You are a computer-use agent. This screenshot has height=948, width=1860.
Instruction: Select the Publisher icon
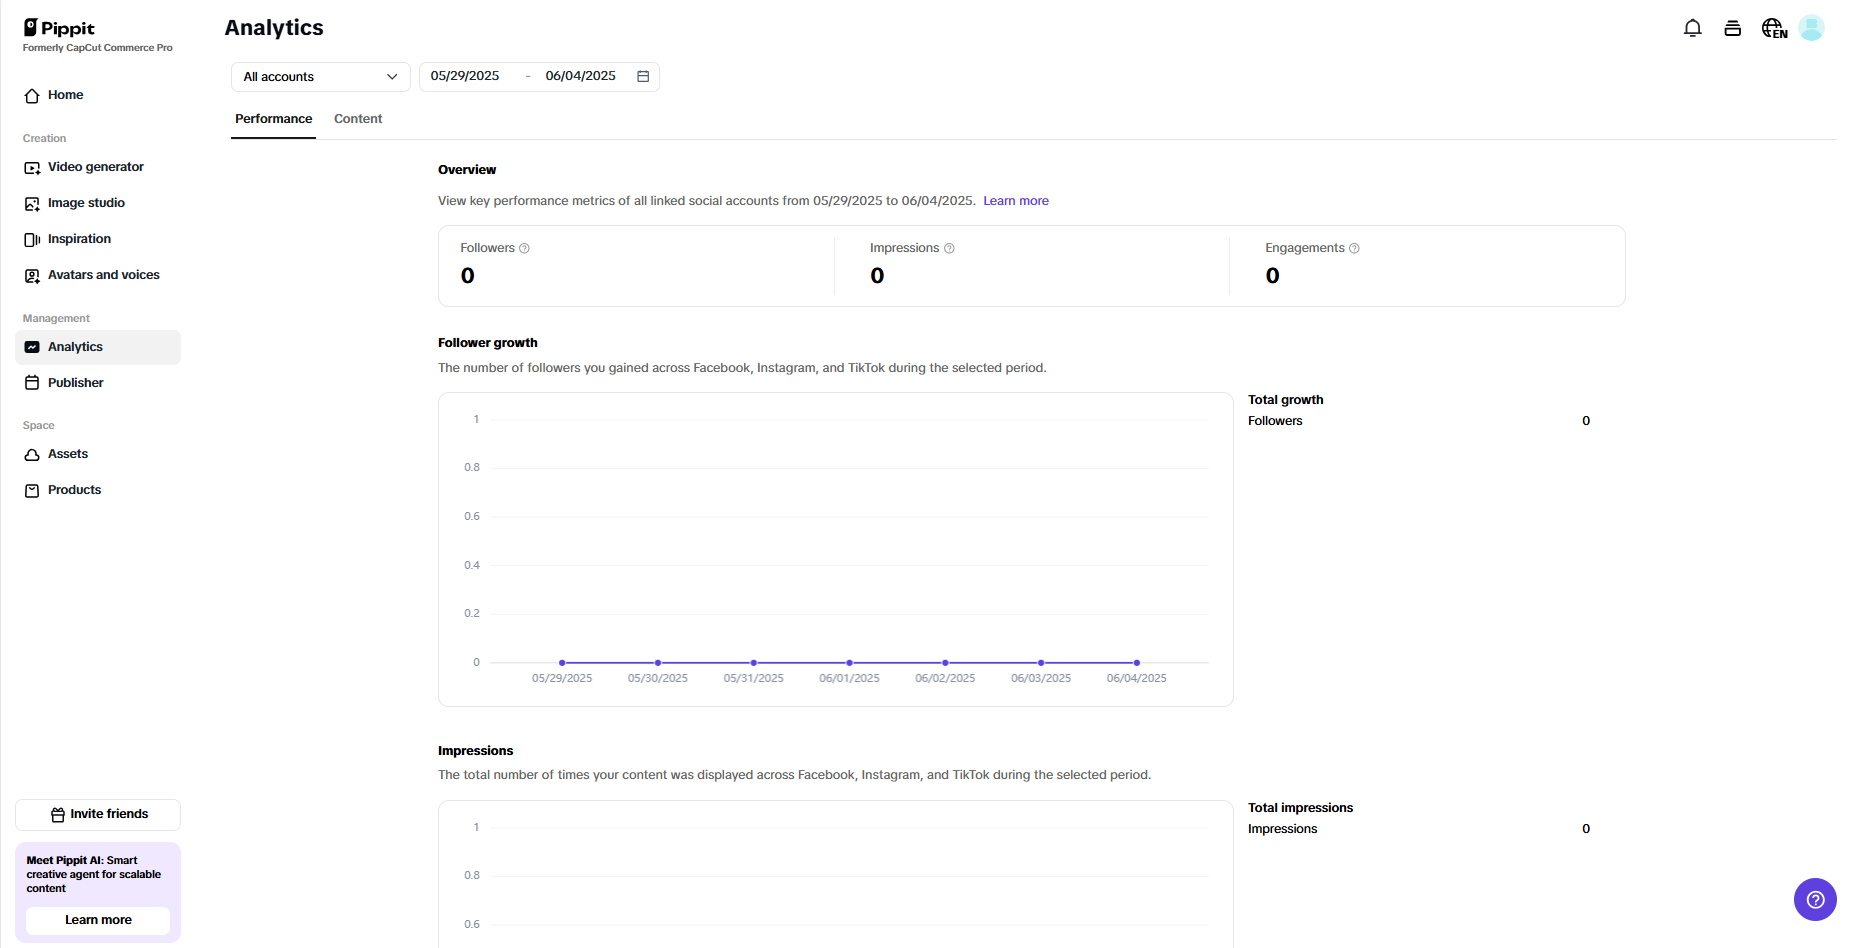[31, 382]
